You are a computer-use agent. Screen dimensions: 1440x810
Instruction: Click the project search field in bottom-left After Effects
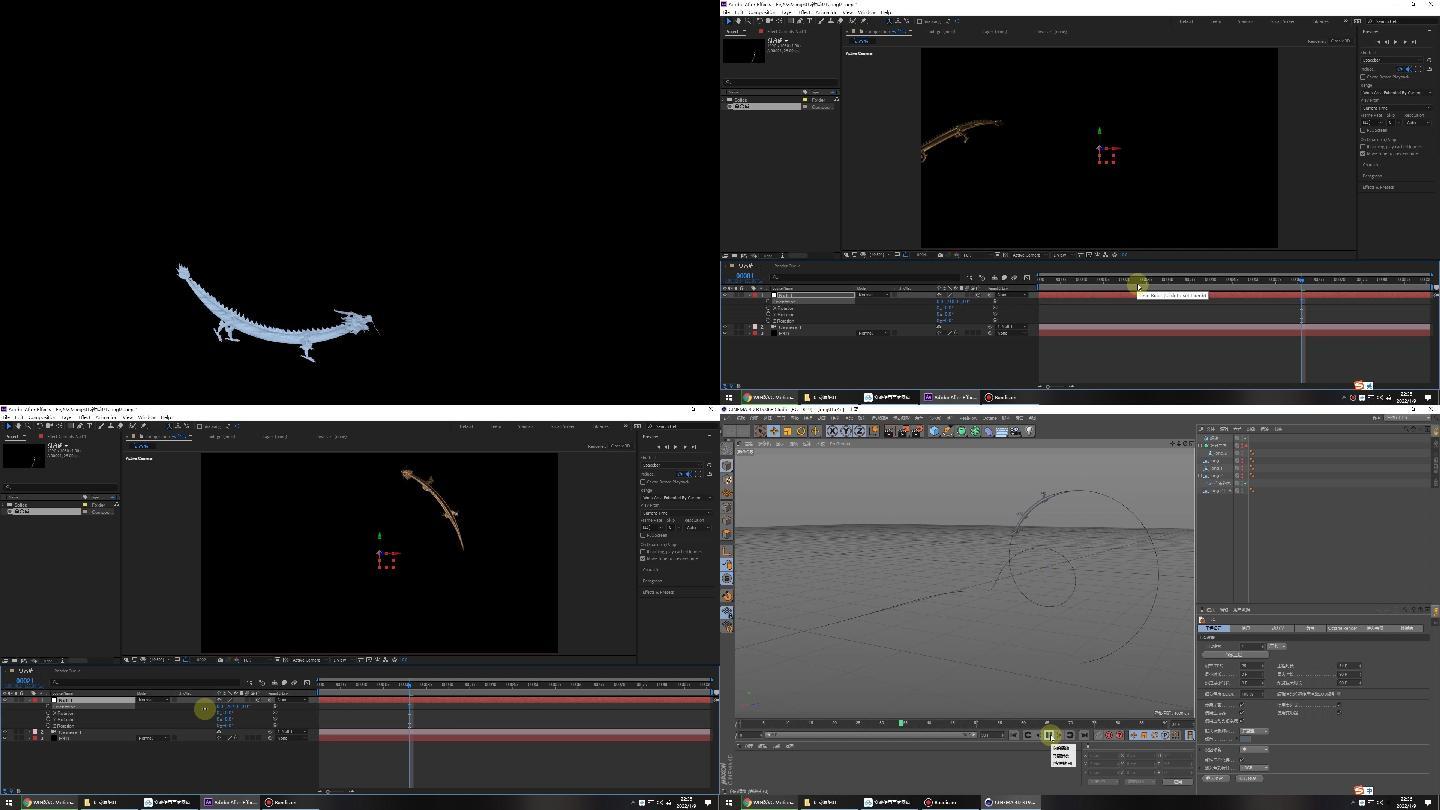click(62, 487)
